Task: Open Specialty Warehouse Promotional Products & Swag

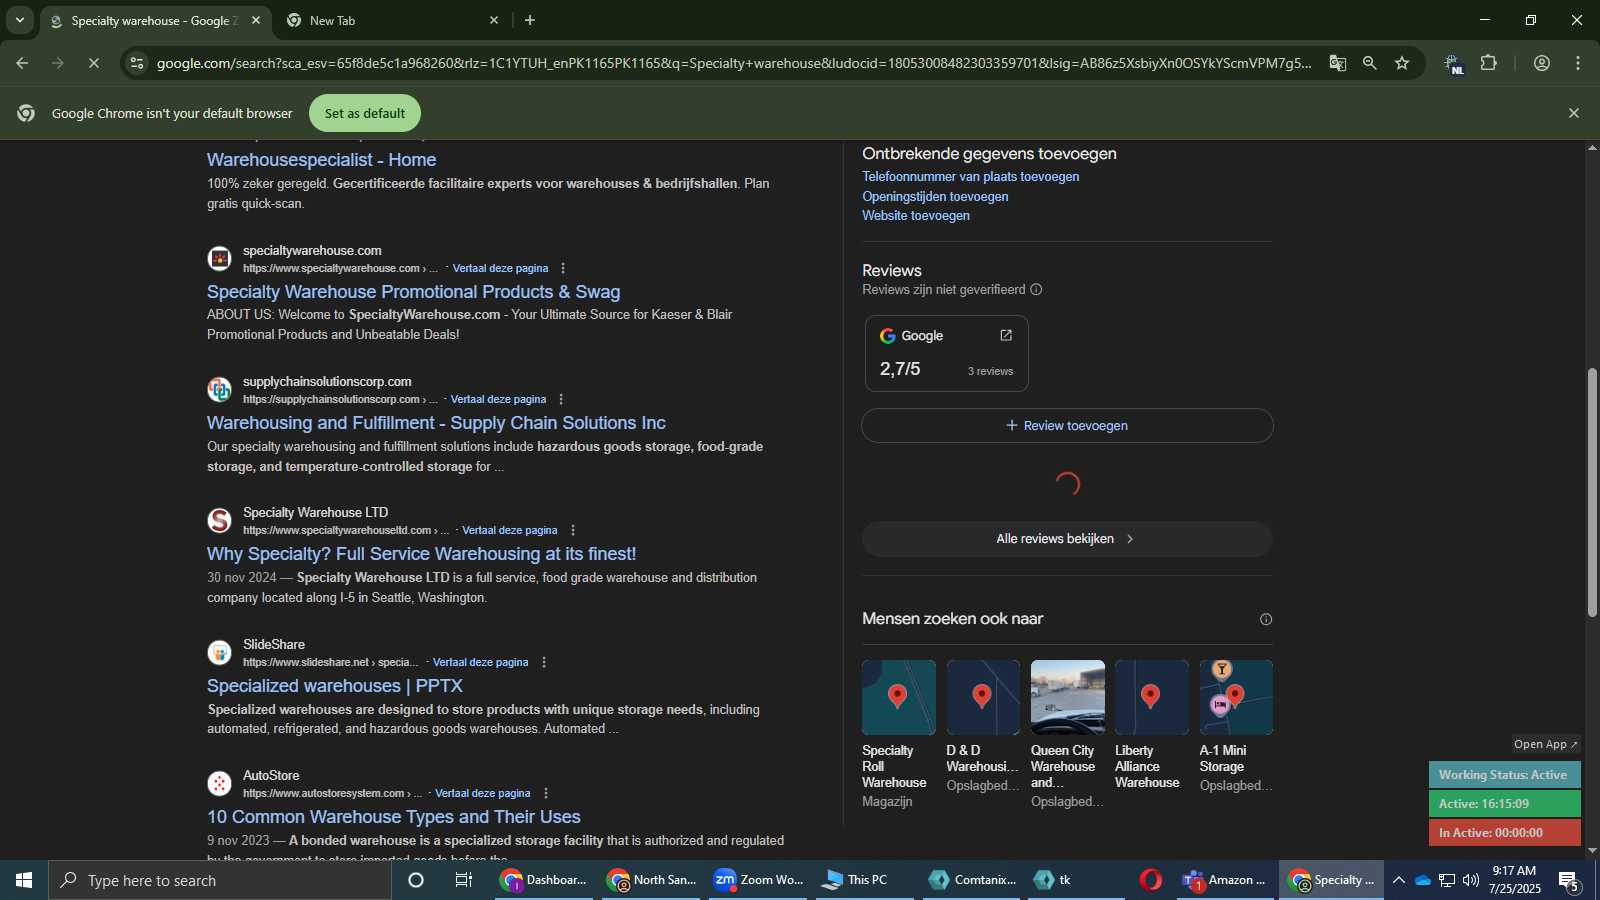Action: tap(413, 292)
